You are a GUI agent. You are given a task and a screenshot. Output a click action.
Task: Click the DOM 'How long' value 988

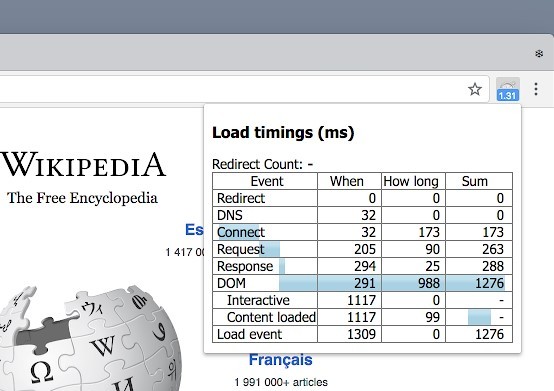click(429, 283)
